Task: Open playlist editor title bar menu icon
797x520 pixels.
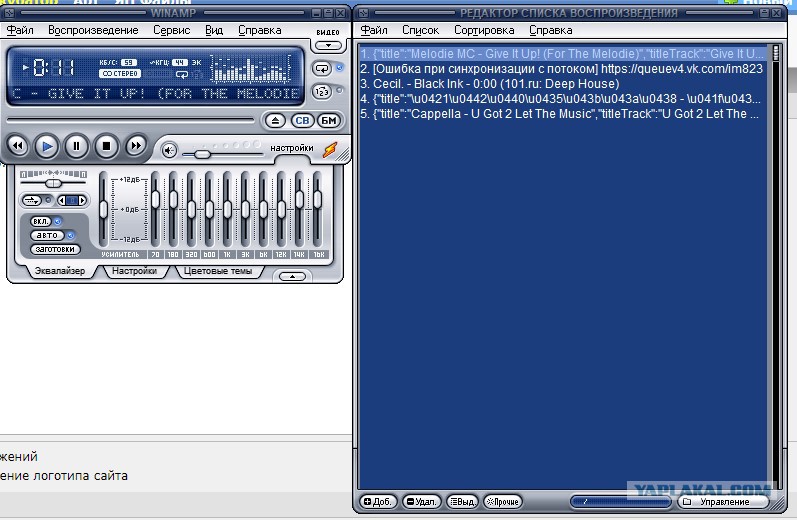Action: coord(363,13)
